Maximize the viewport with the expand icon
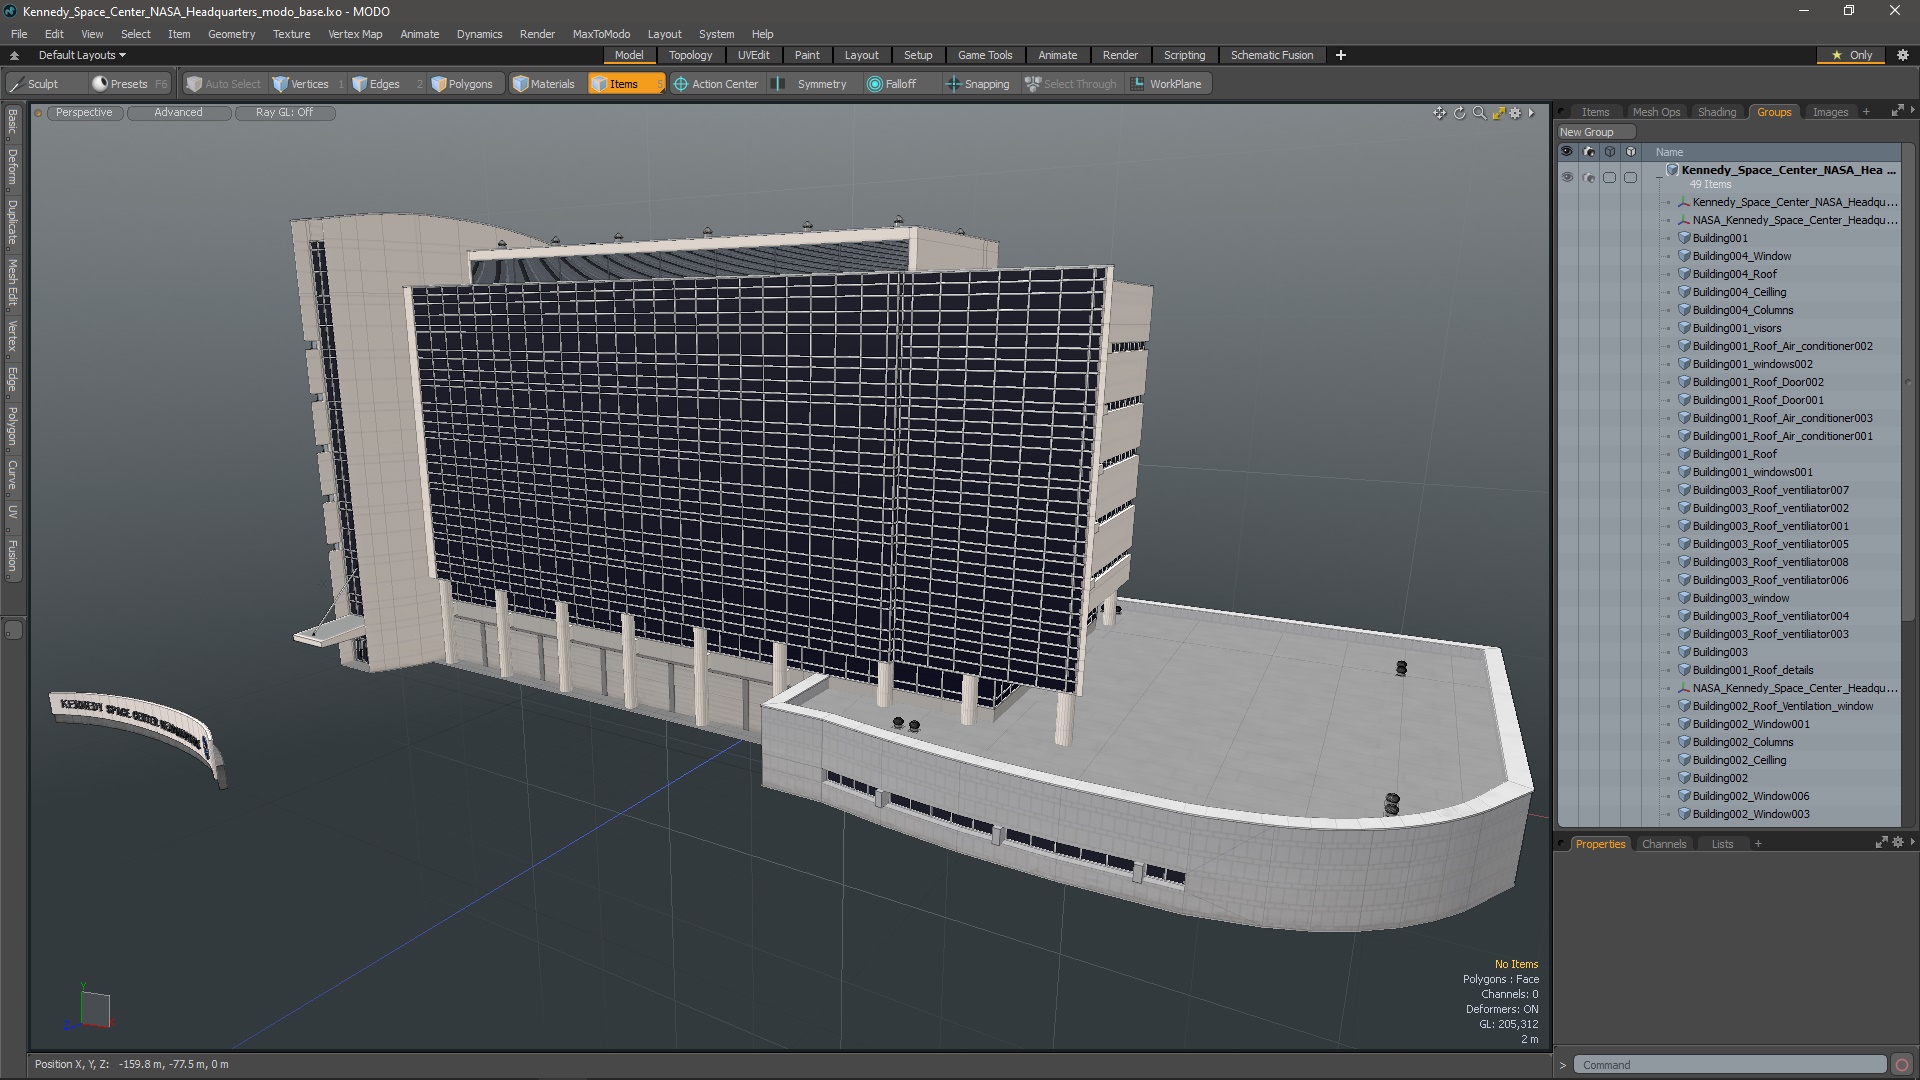This screenshot has width=1920, height=1080. [1498, 113]
